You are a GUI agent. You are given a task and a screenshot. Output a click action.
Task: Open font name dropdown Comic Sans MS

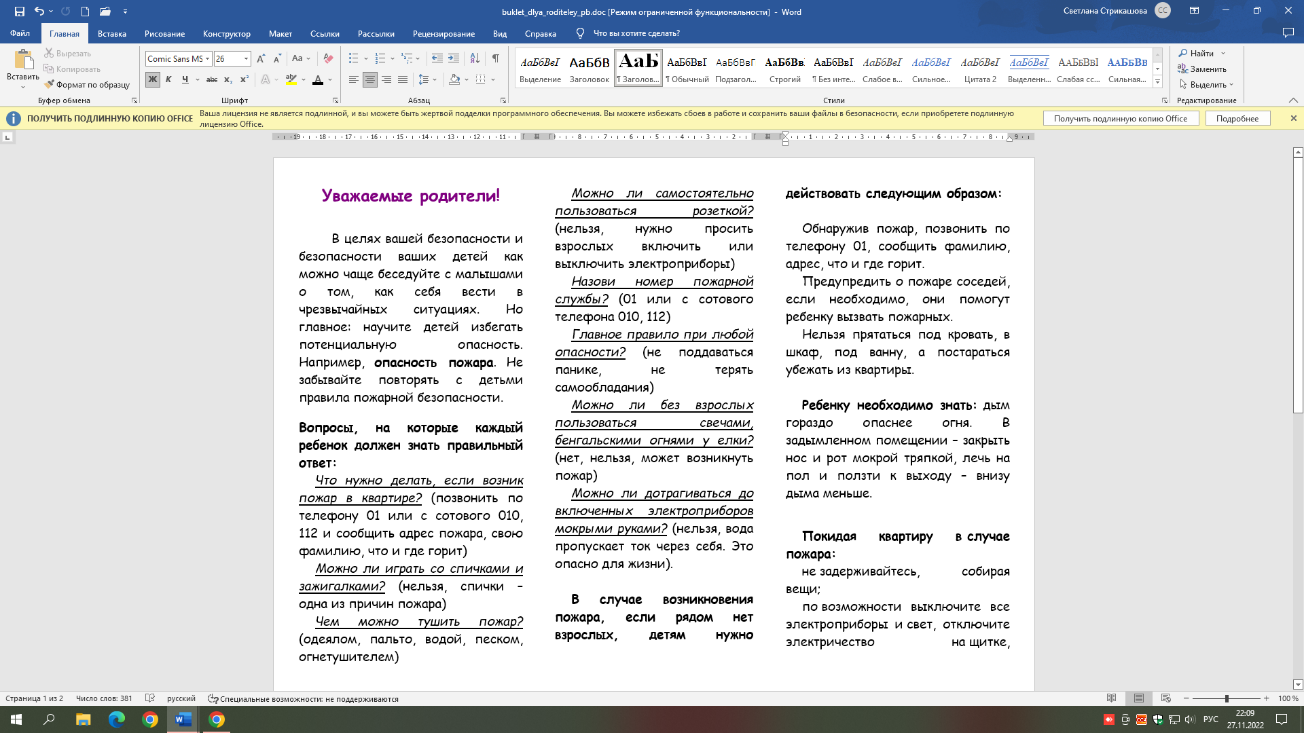point(207,59)
